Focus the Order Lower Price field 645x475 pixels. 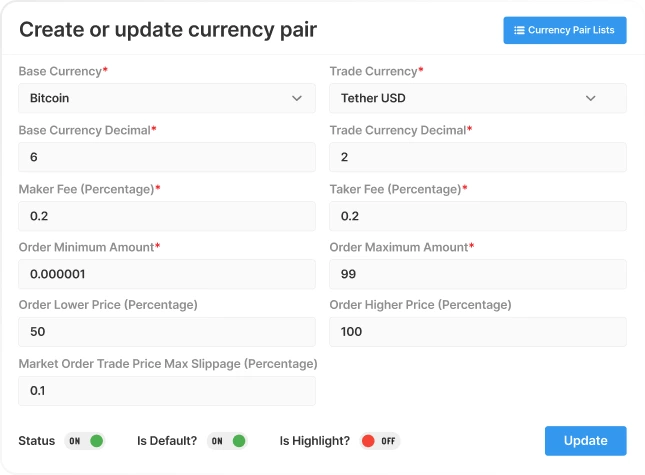point(167,331)
